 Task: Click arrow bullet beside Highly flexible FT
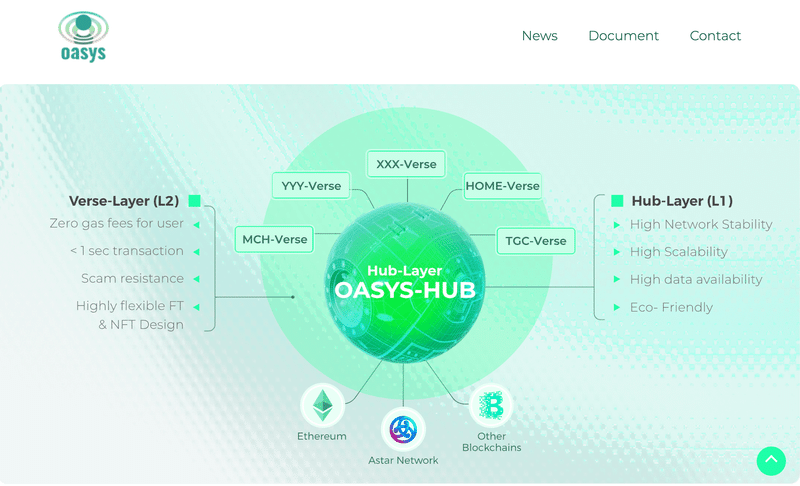(196, 307)
